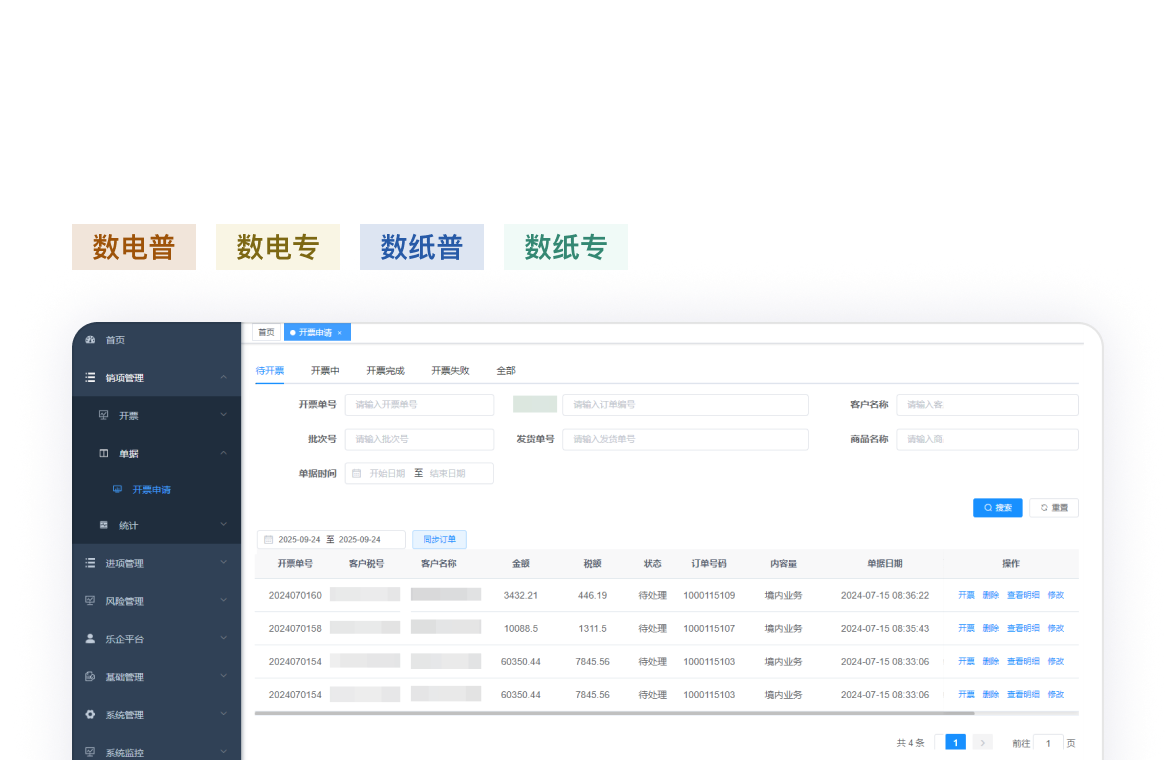Open 查看明细 for order 2024070160
This screenshot has width=1176, height=760.
pos(1023,595)
